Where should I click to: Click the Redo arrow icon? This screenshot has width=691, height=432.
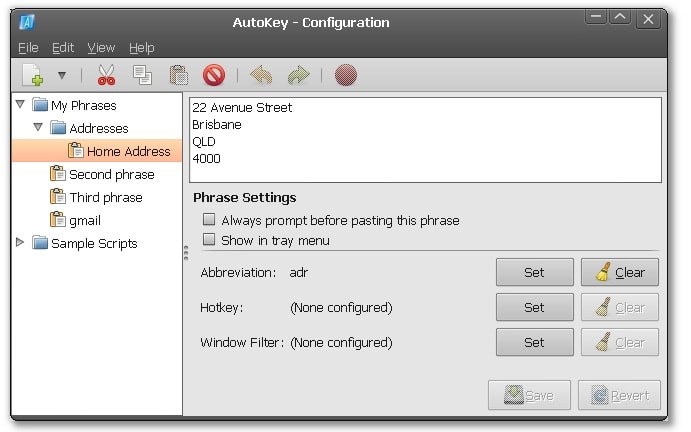298,75
